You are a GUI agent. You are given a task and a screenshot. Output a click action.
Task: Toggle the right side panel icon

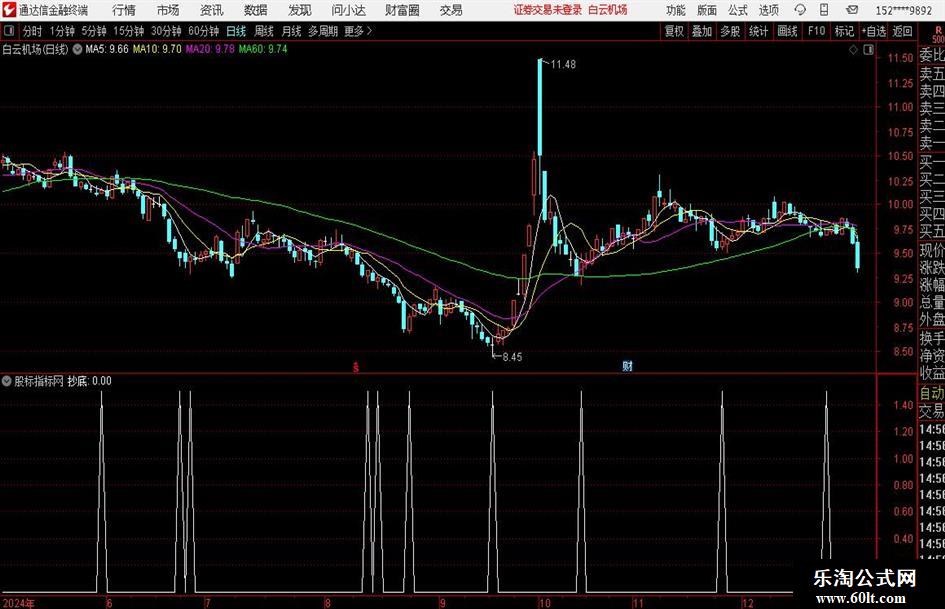(868, 50)
